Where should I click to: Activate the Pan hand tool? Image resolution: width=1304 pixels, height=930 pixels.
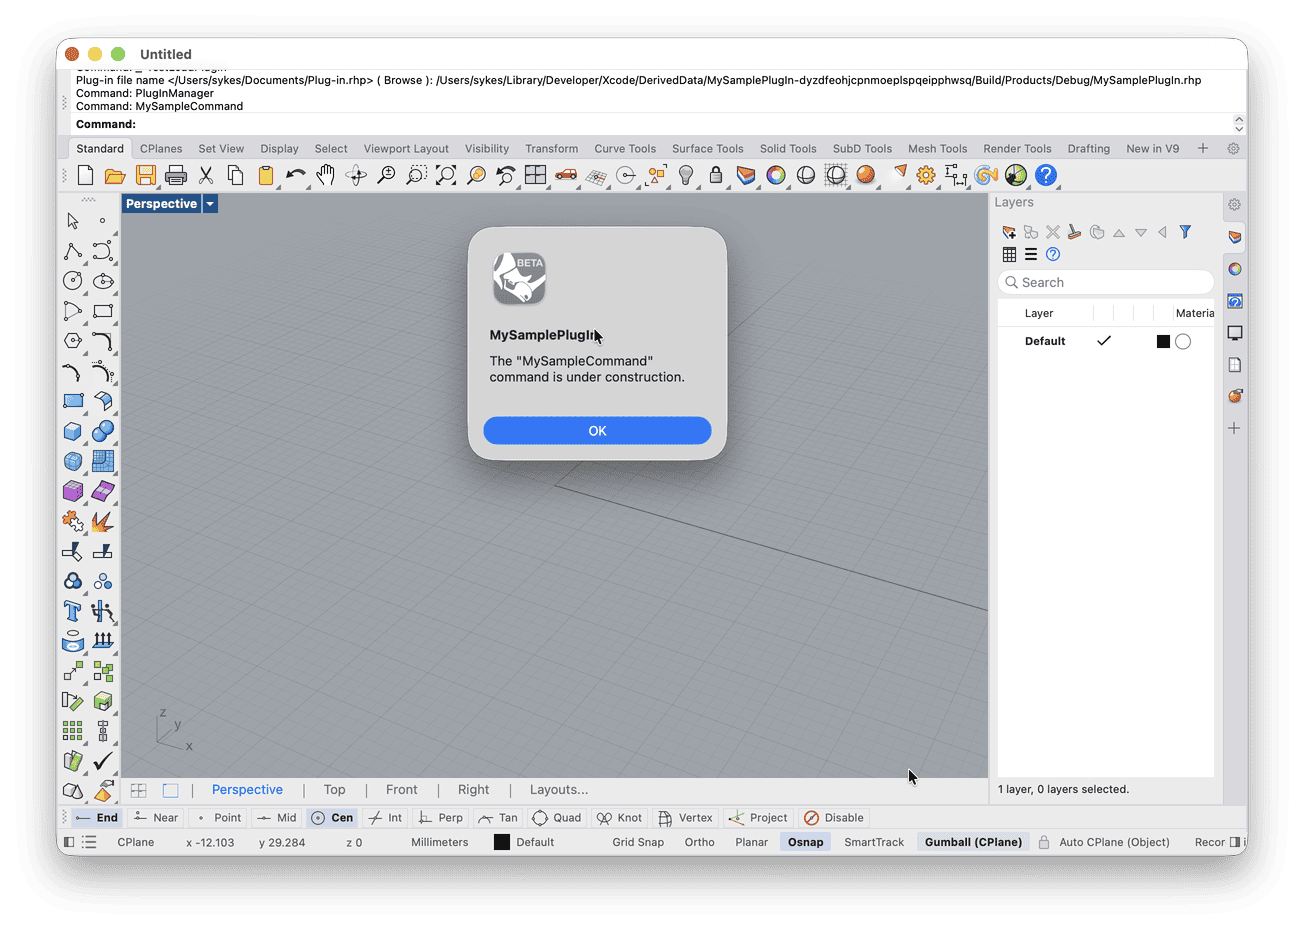(326, 176)
